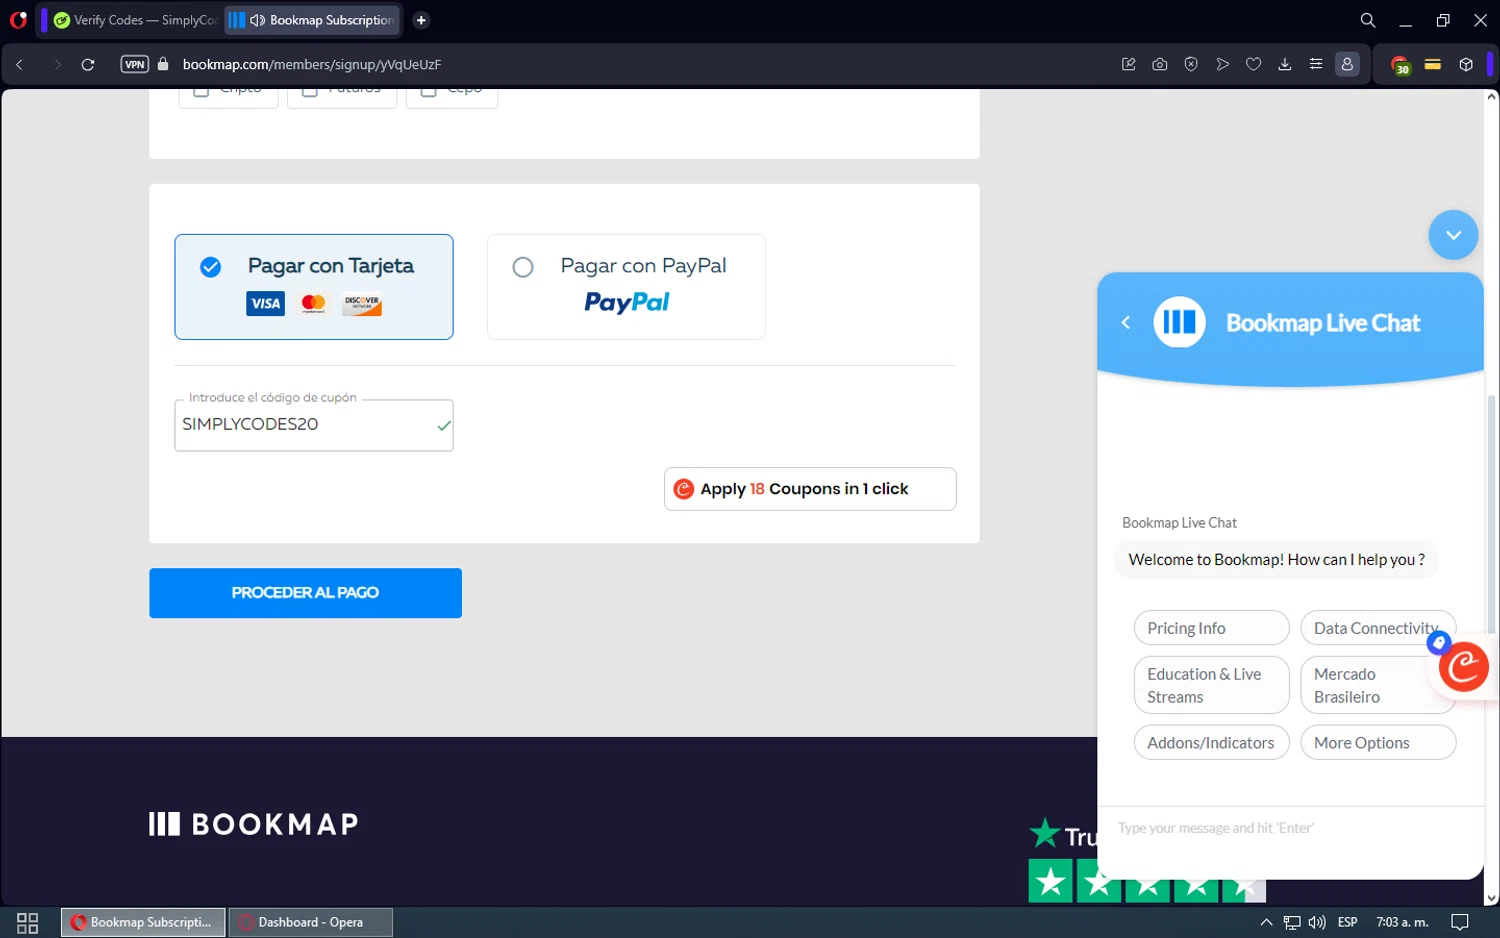Open the wallet card extension icon
This screenshot has height=938, width=1500.
pyautogui.click(x=1433, y=64)
